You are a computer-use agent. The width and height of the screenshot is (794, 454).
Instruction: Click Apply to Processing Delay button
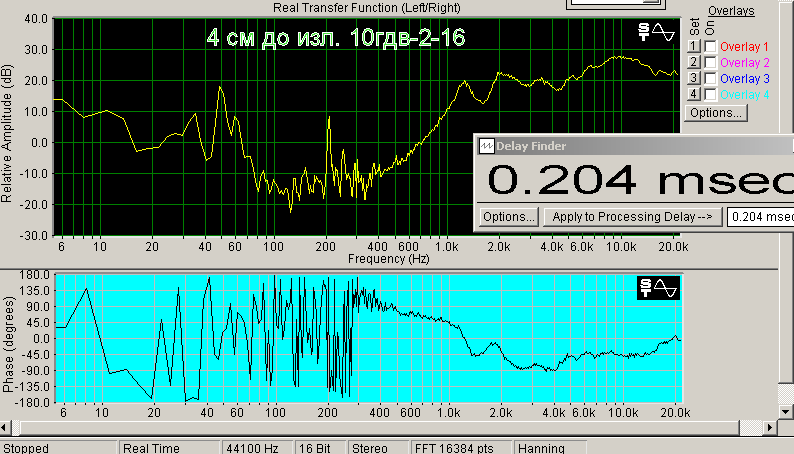(x=632, y=217)
